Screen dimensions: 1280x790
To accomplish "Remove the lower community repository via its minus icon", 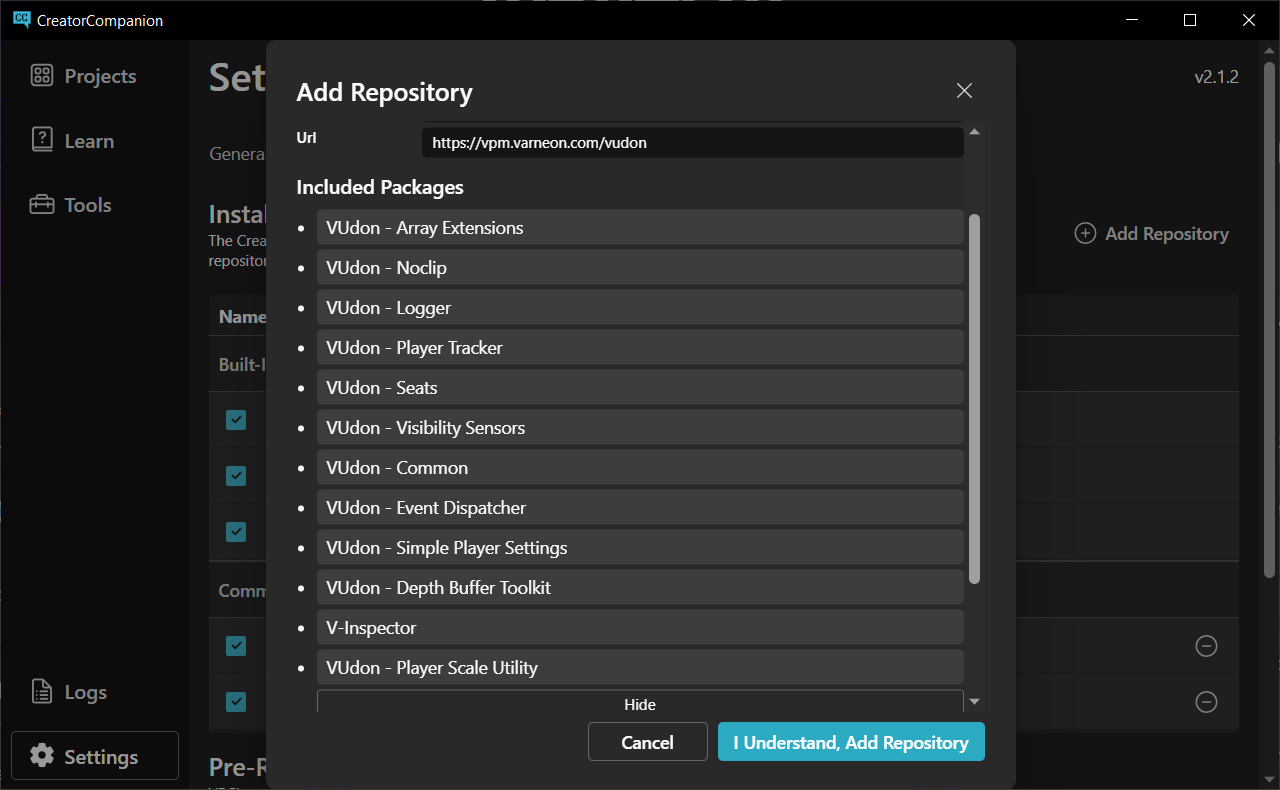I will coord(1206,701).
